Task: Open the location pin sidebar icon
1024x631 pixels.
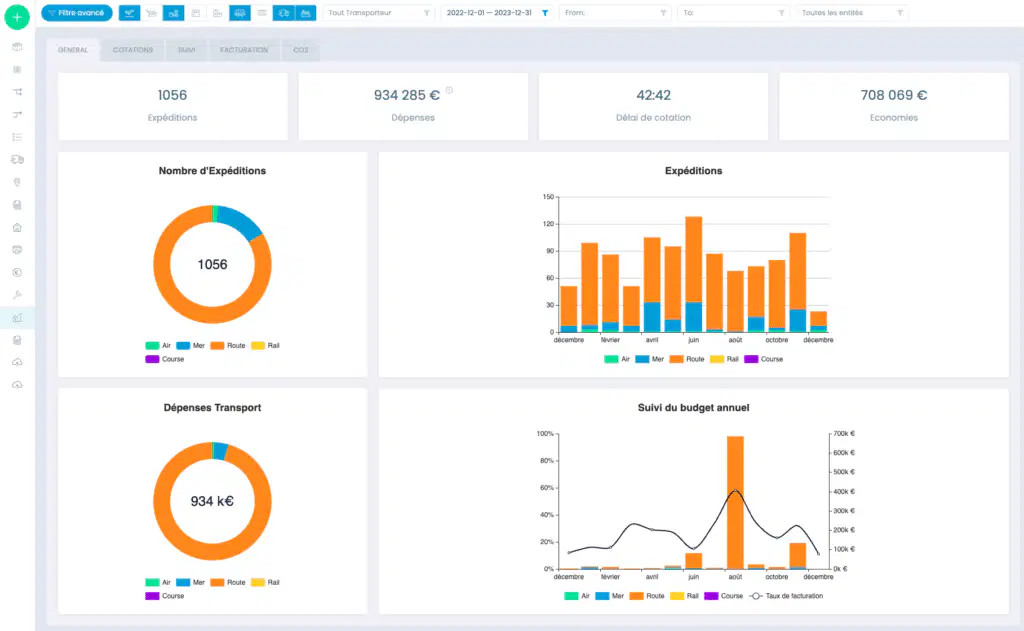Action: (x=17, y=182)
